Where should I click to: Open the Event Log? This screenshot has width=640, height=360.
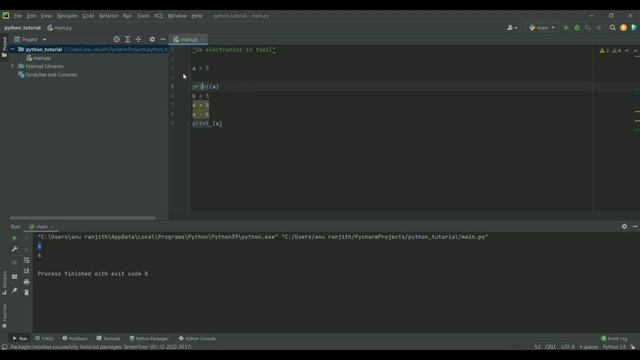[614, 338]
